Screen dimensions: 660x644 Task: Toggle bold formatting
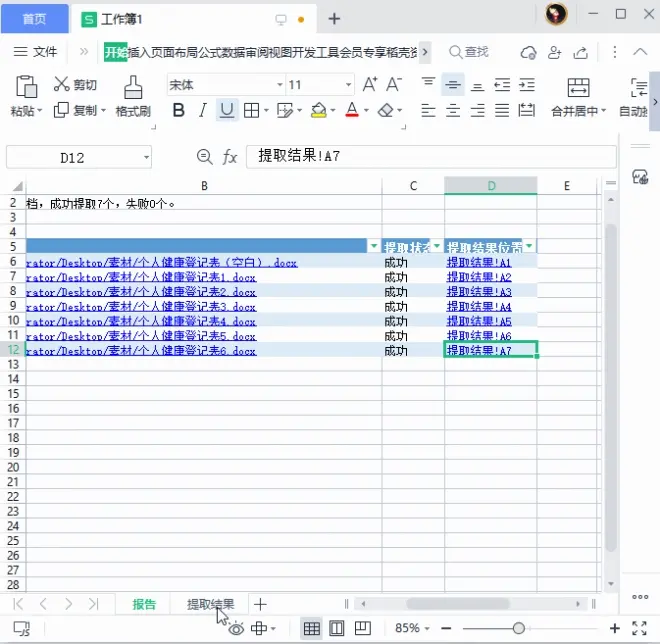click(178, 110)
